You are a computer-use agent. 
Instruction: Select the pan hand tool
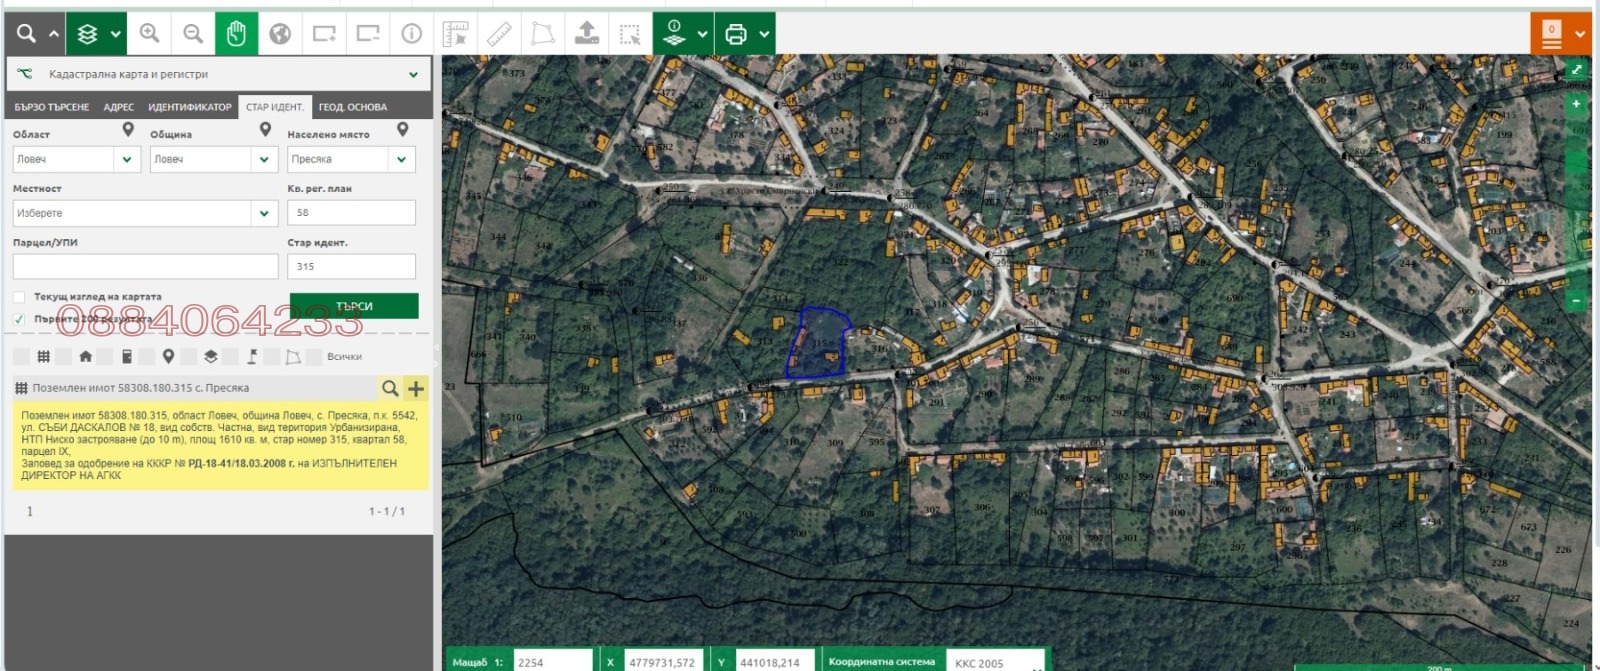[x=236, y=34]
